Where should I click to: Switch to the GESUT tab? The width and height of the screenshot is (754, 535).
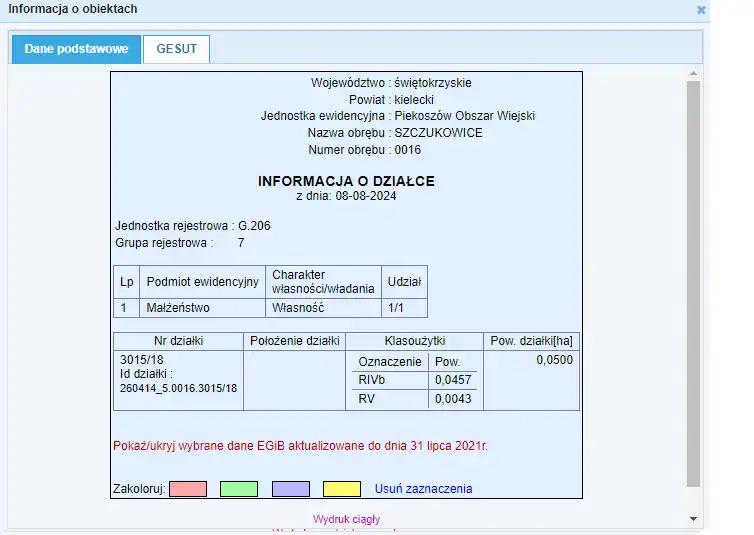(x=176, y=49)
